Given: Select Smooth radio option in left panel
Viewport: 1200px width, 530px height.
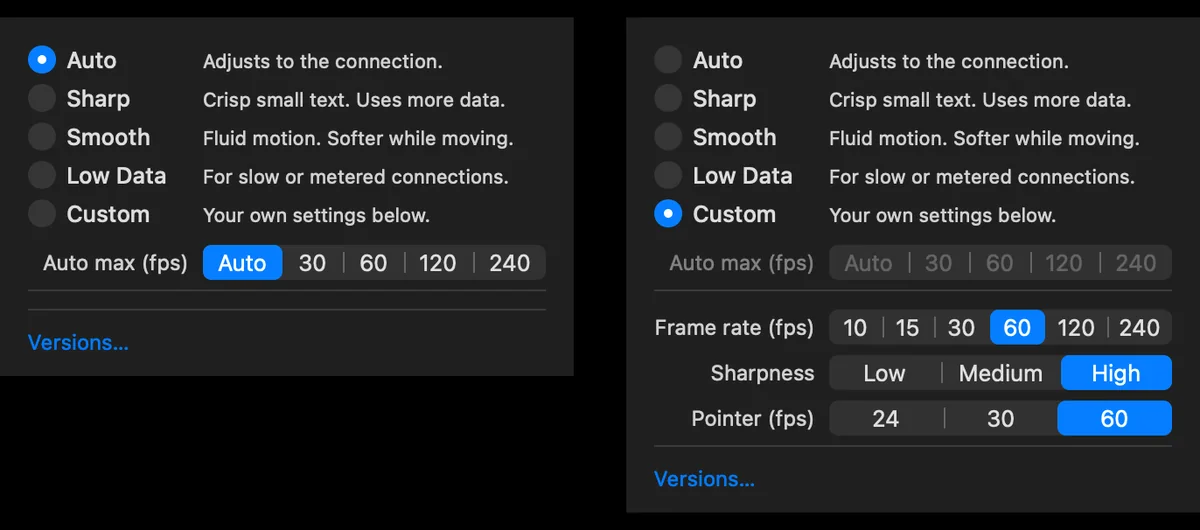Looking at the screenshot, I should pos(42,137).
